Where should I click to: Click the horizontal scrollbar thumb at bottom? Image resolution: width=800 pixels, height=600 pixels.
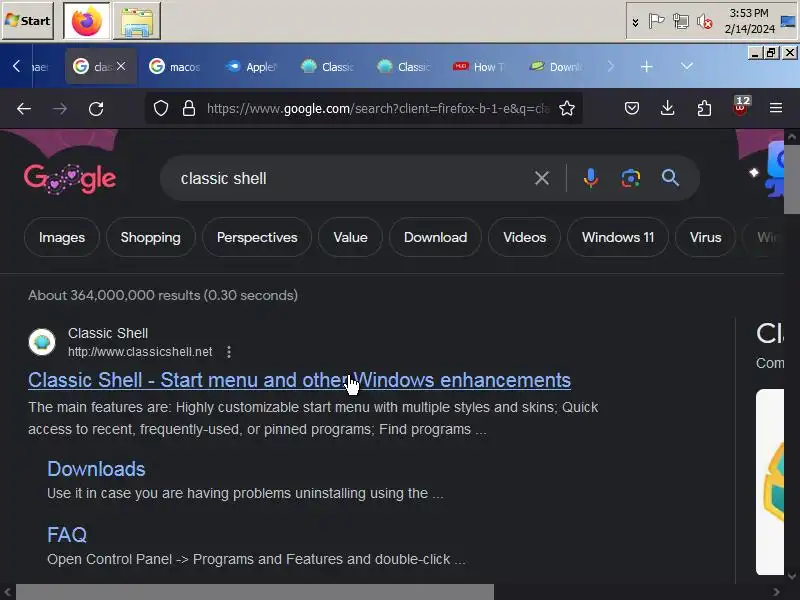click(255, 592)
